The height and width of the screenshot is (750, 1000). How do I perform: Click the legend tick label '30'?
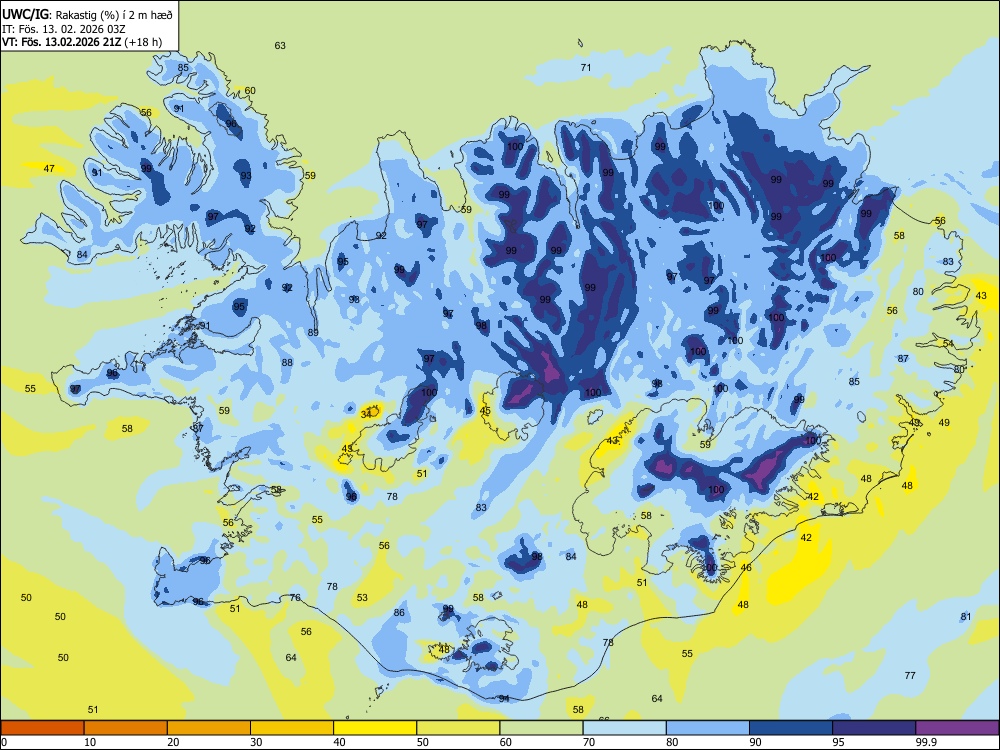pos(256,742)
